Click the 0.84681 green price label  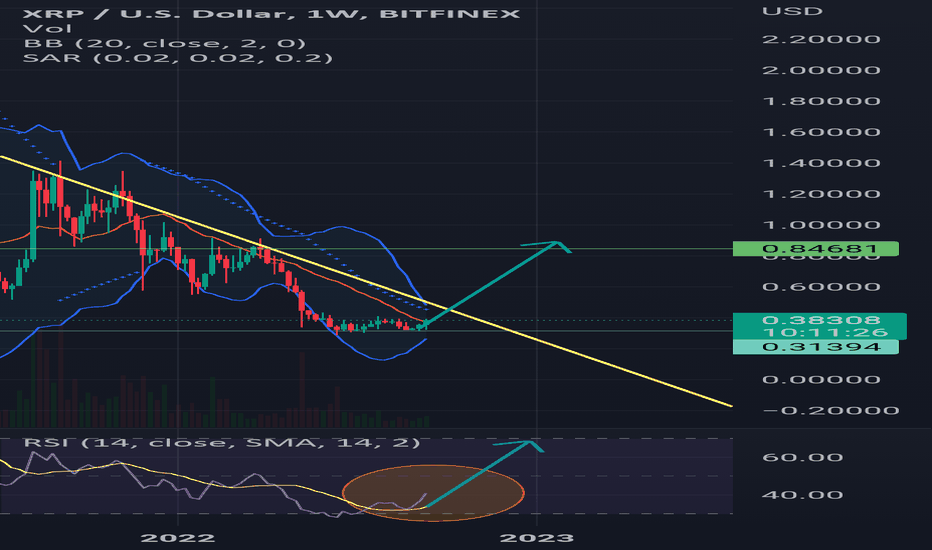pyautogui.click(x=816, y=249)
